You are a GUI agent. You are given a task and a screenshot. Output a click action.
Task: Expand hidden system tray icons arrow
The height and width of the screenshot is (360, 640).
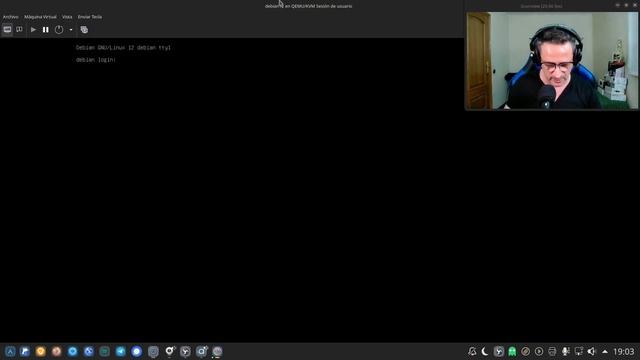(605, 351)
